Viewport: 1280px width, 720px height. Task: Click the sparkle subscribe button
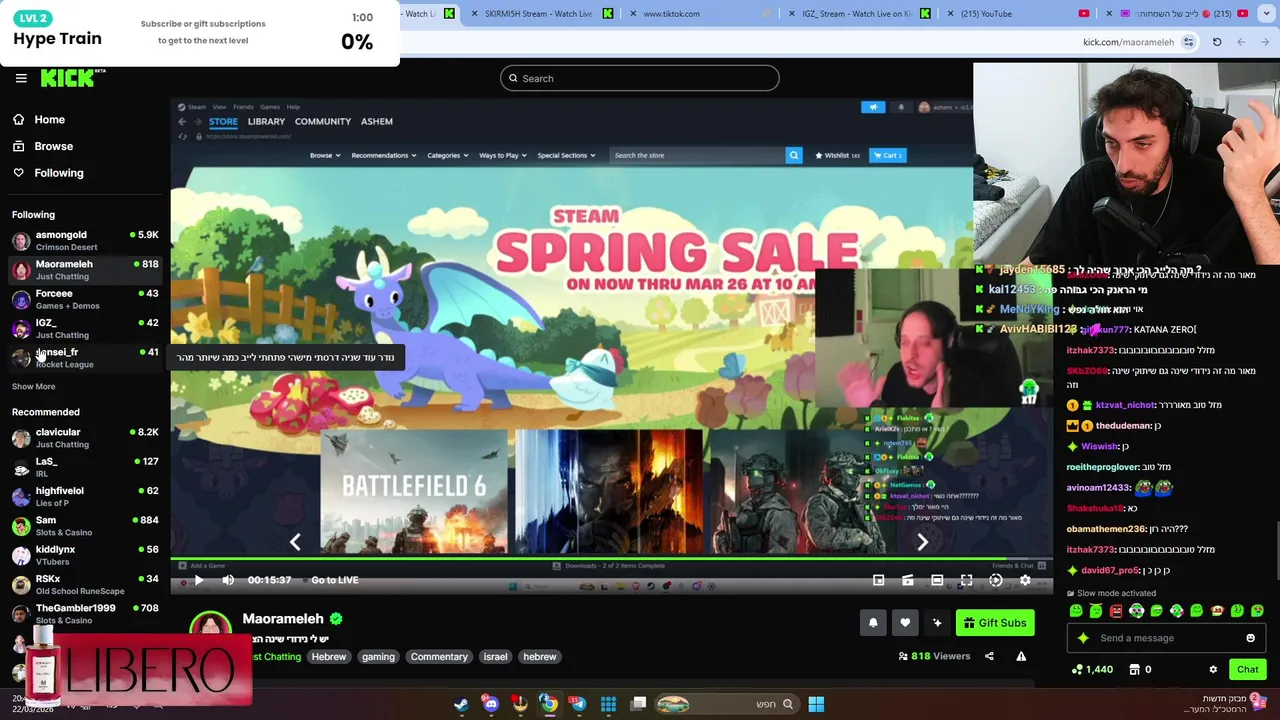[937, 623]
